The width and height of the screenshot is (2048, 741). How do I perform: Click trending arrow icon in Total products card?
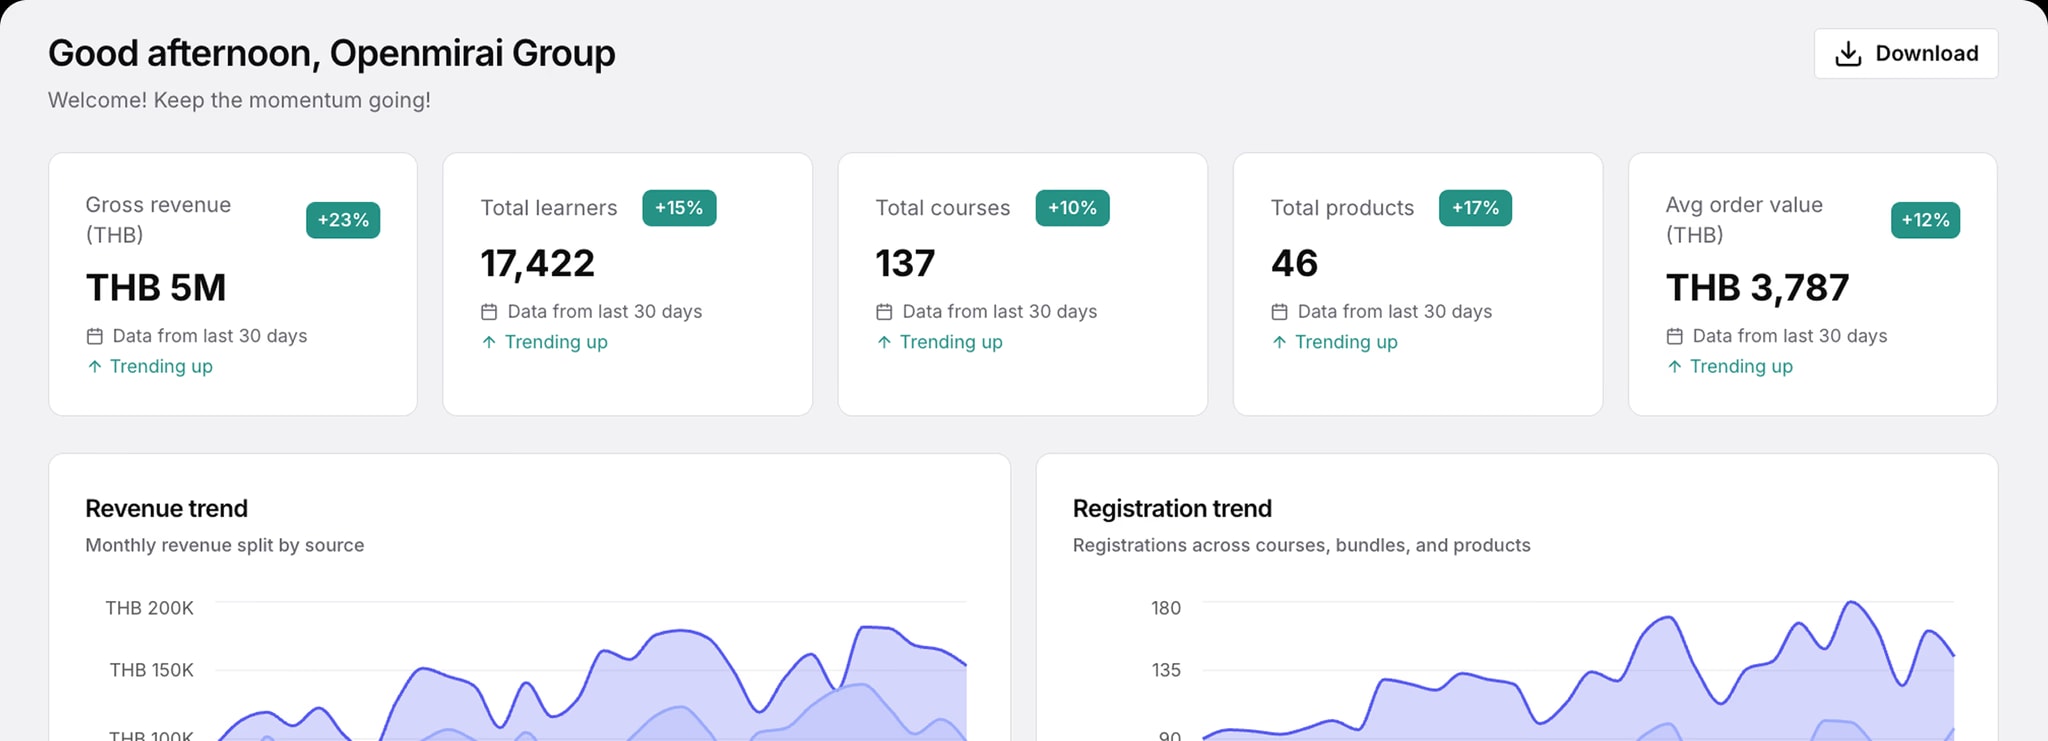tap(1279, 342)
